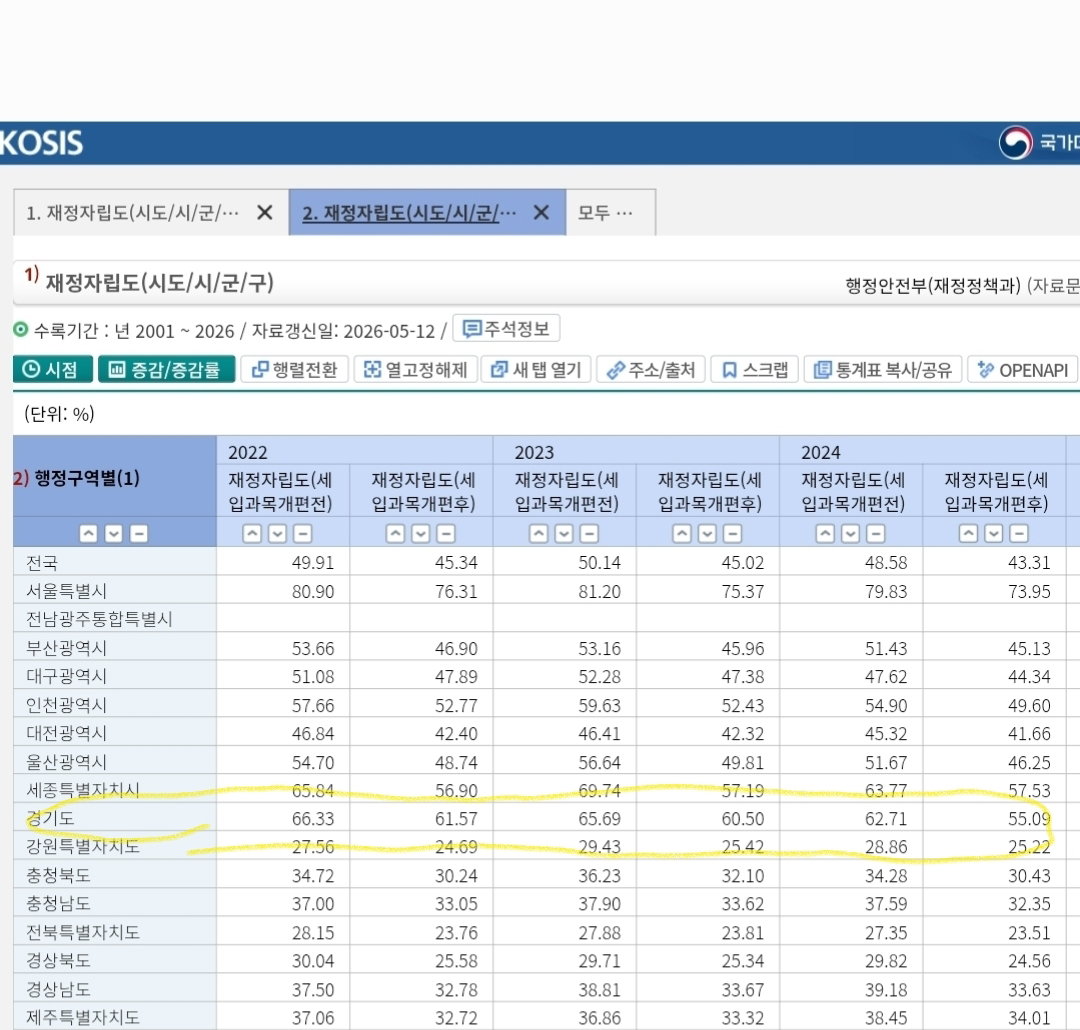The image size is (1080, 1030).
Task: Click 새 탭 열기 to open new tab
Action: coord(536,370)
